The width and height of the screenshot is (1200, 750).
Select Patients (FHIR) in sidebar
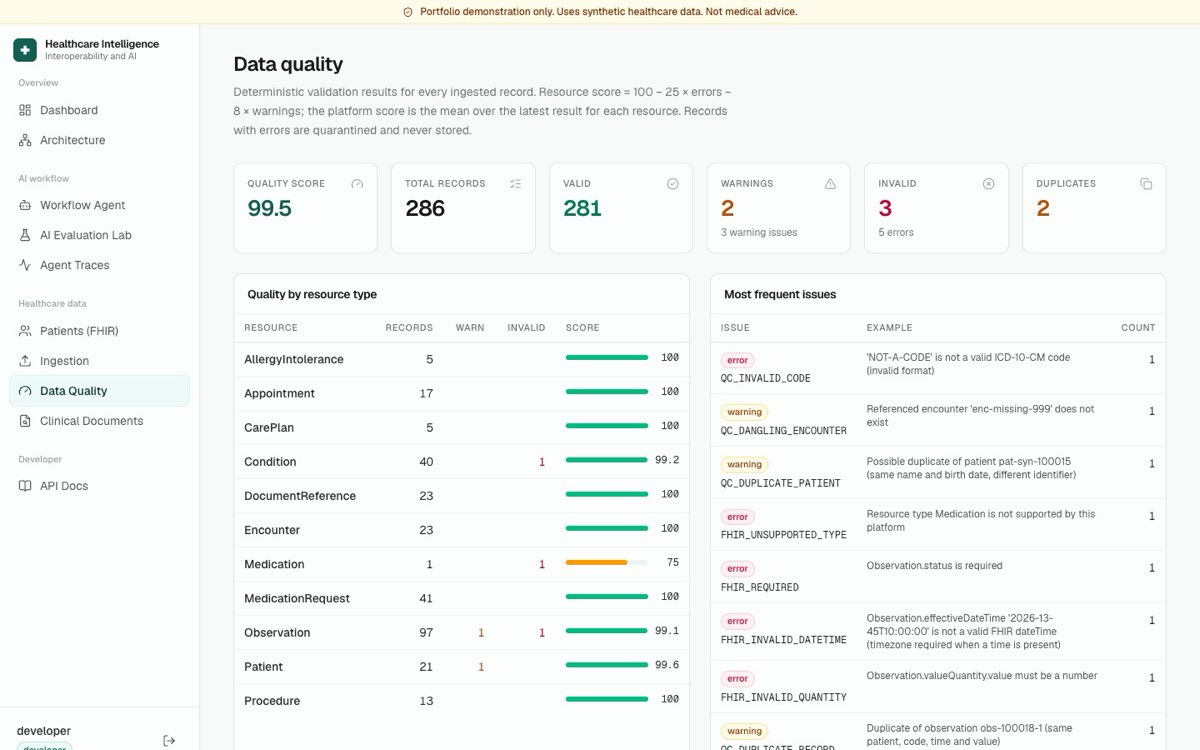[100, 331]
